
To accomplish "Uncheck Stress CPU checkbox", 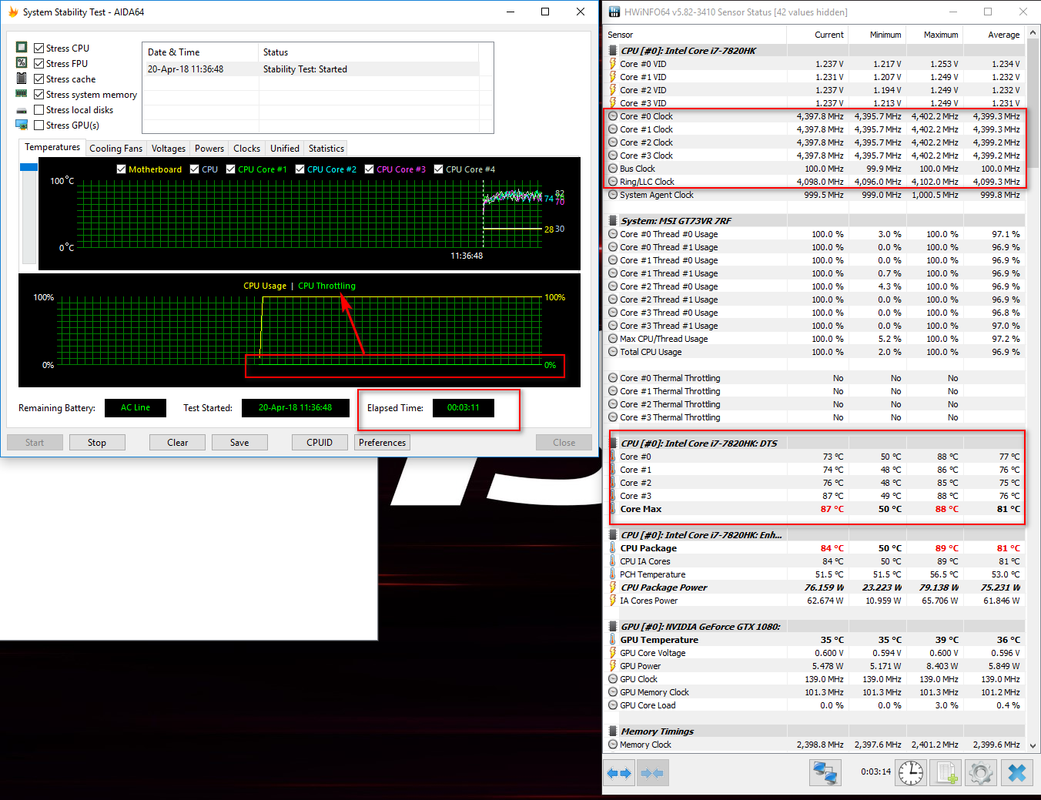I will [39, 48].
